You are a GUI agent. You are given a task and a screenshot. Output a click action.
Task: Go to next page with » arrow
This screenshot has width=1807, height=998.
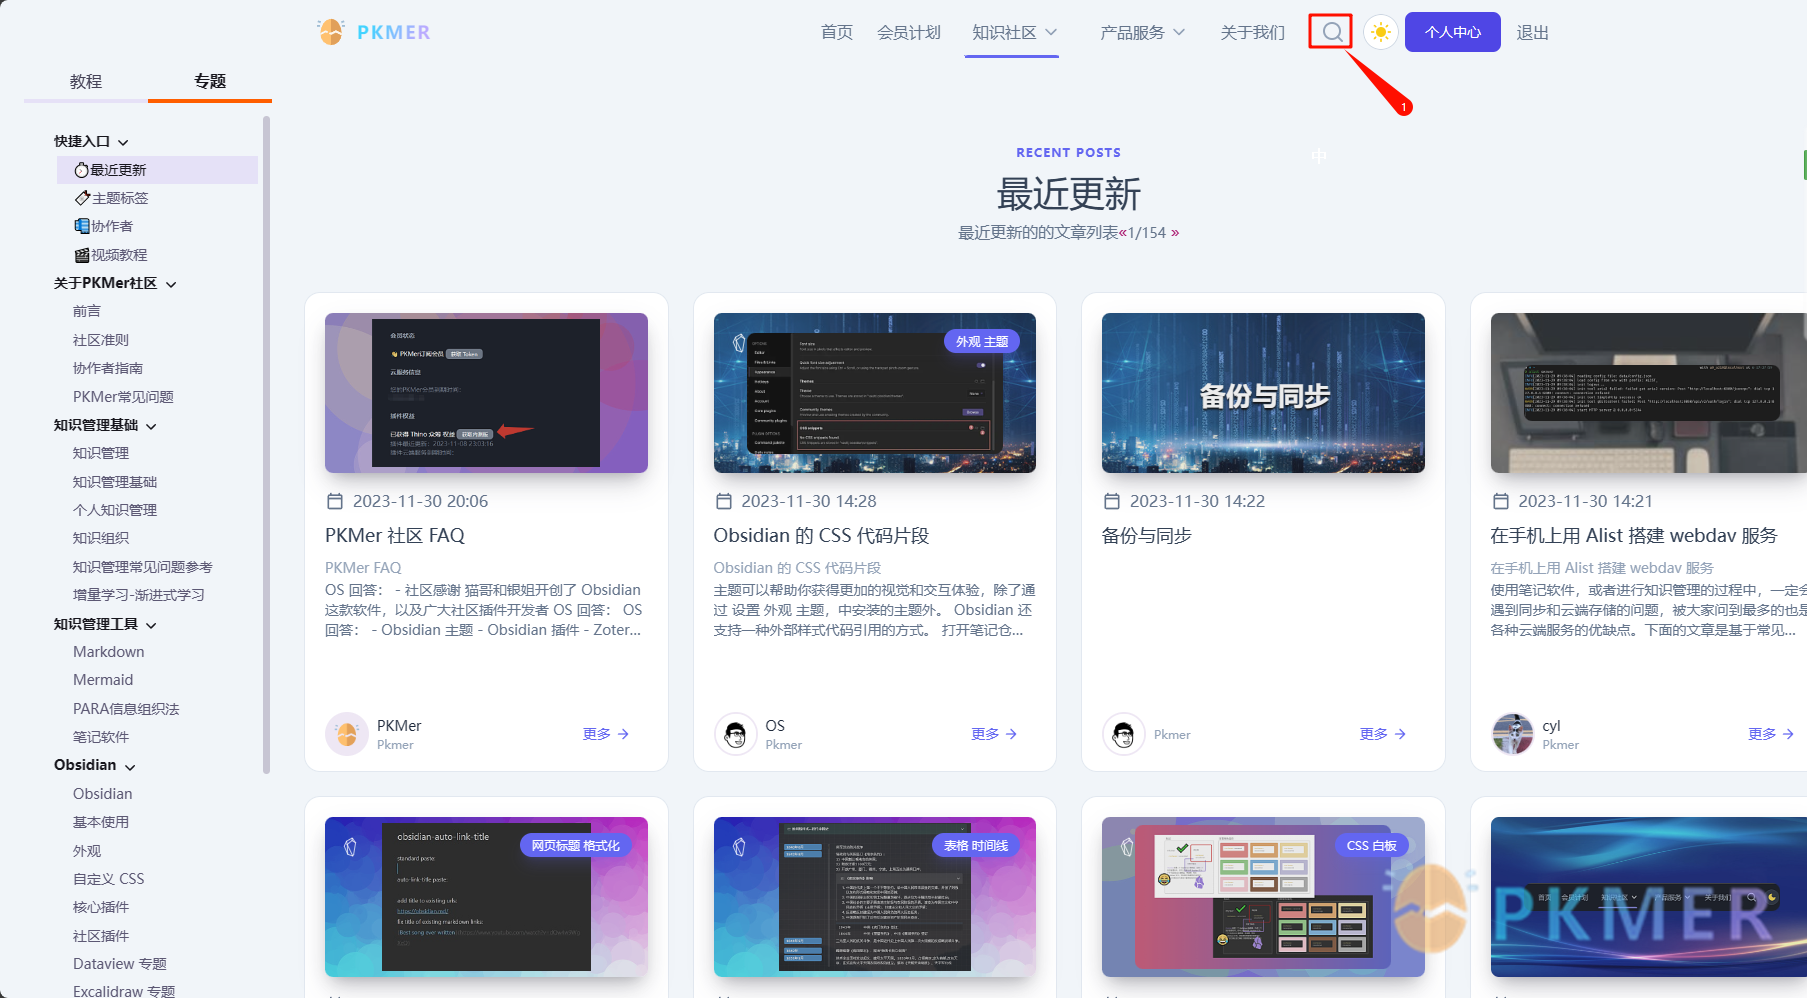(1175, 233)
